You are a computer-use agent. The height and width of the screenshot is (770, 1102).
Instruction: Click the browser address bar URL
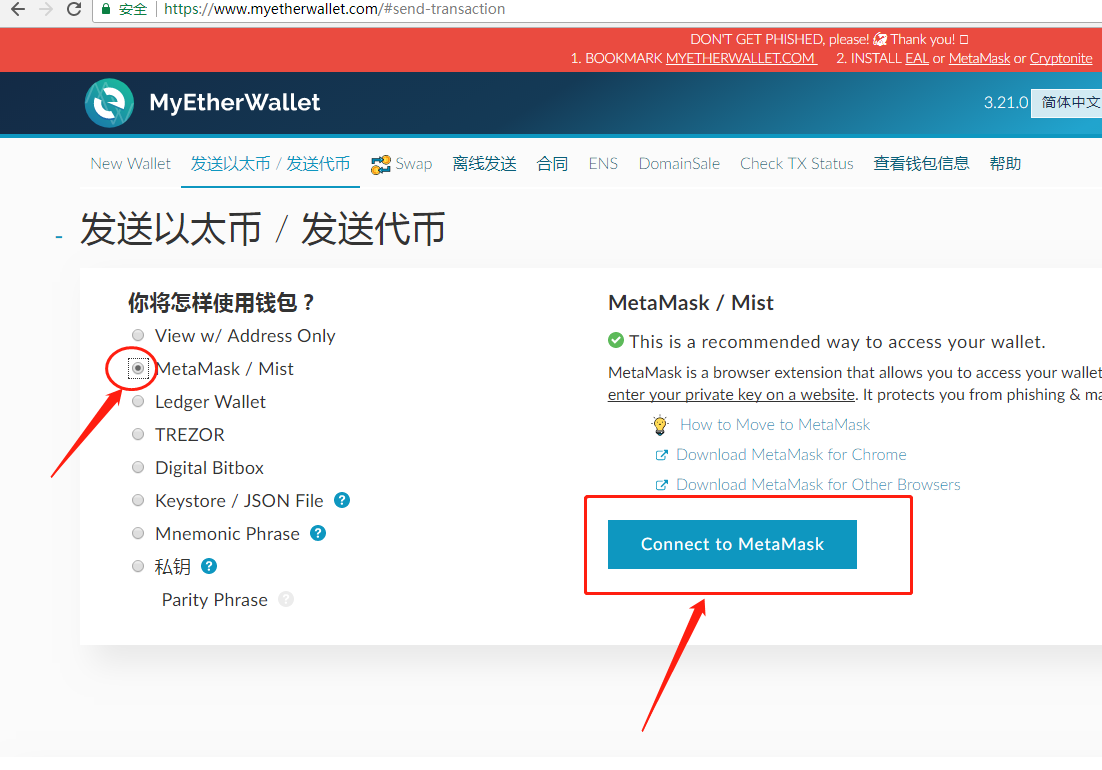point(334,9)
